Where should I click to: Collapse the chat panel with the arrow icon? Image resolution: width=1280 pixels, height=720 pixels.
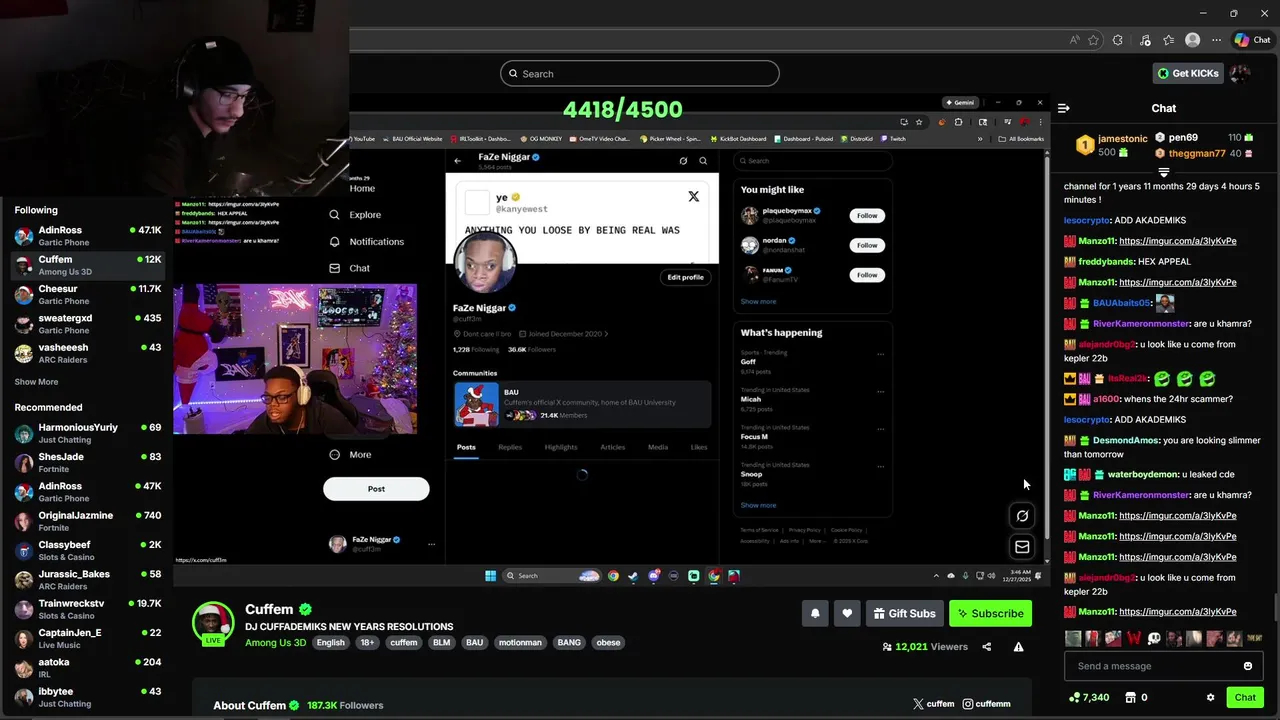pyautogui.click(x=1064, y=108)
